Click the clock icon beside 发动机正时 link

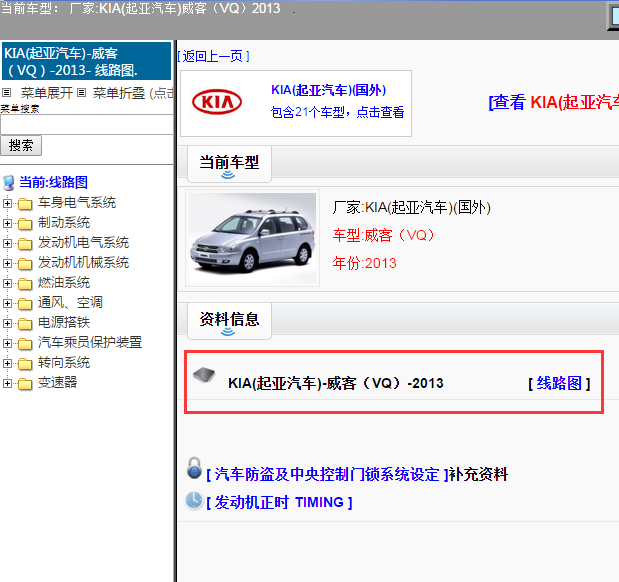click(194, 500)
